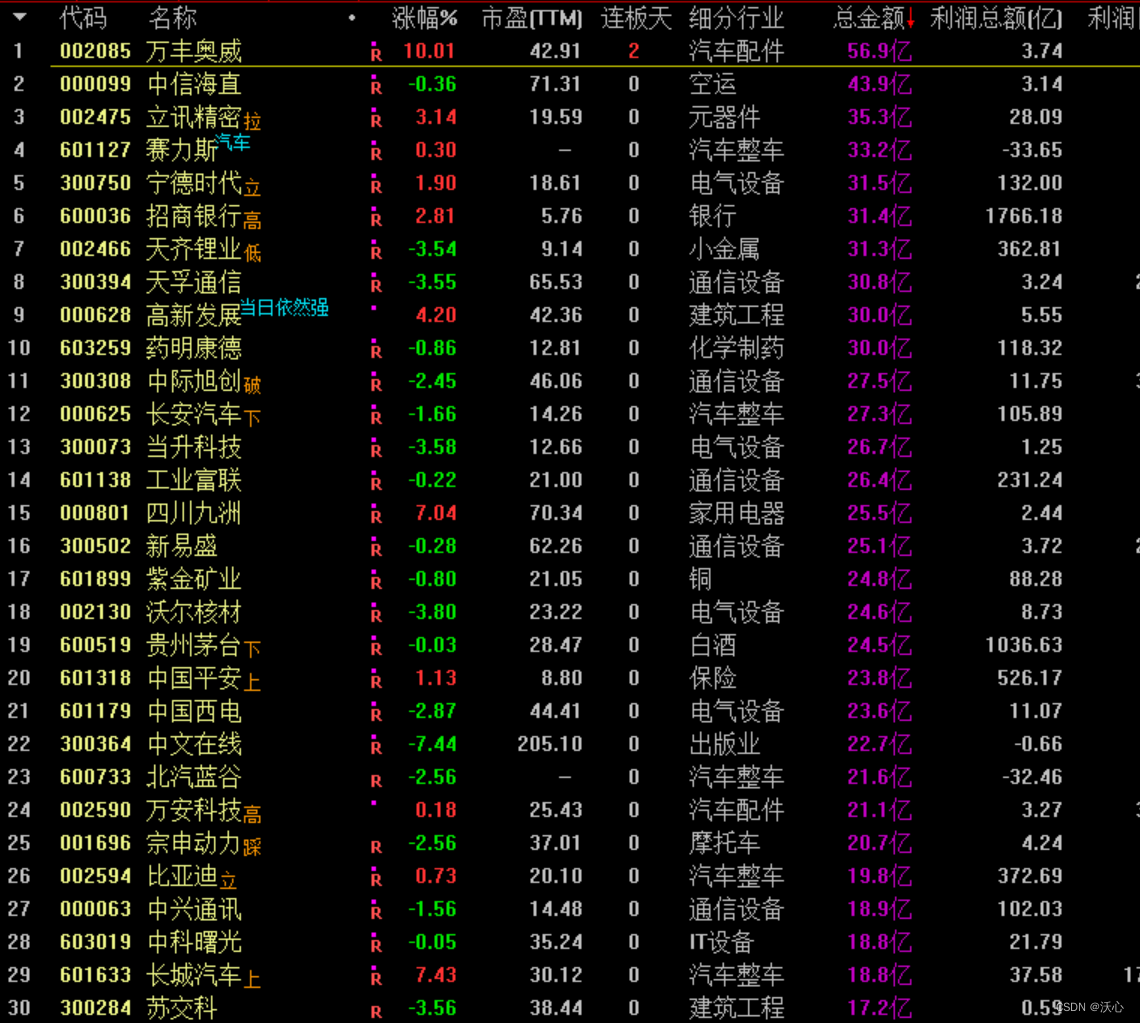This screenshot has height=1023, width=1140.
Task: Sort by the 细分行业 column header
Action: click(x=736, y=18)
